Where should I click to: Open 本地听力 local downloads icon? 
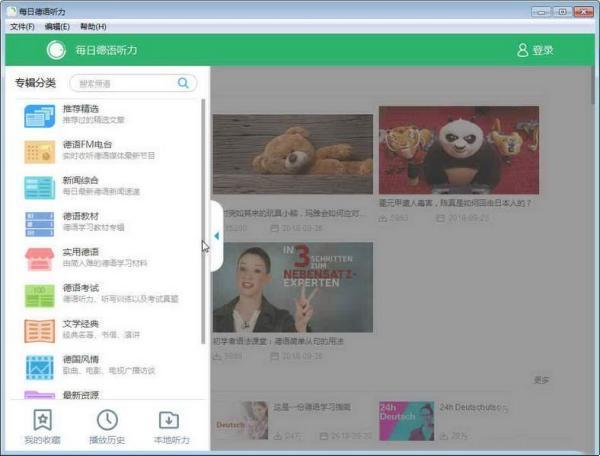[169, 420]
